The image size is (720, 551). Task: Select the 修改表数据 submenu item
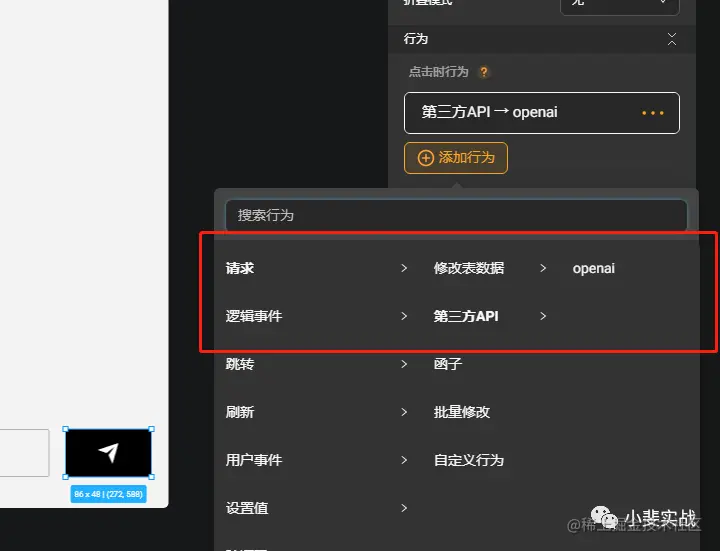point(469,268)
